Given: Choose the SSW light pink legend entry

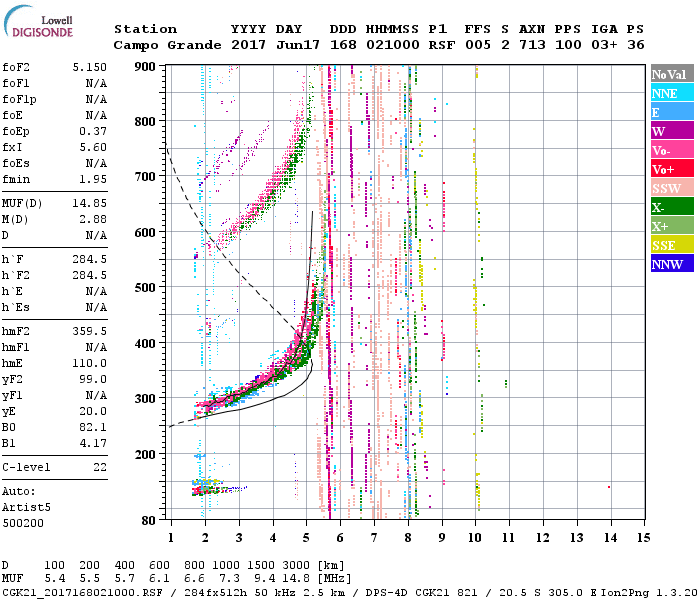Looking at the screenshot, I should tap(669, 189).
